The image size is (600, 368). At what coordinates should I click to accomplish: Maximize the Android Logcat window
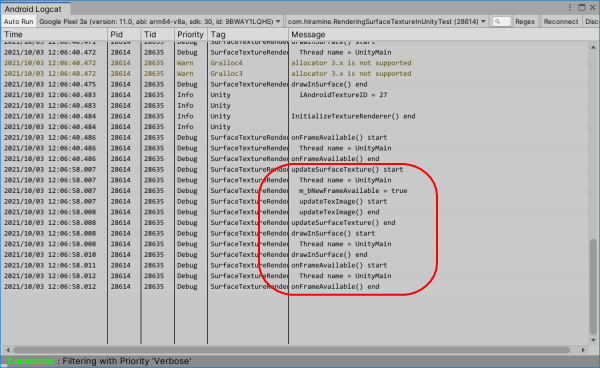(582, 8)
